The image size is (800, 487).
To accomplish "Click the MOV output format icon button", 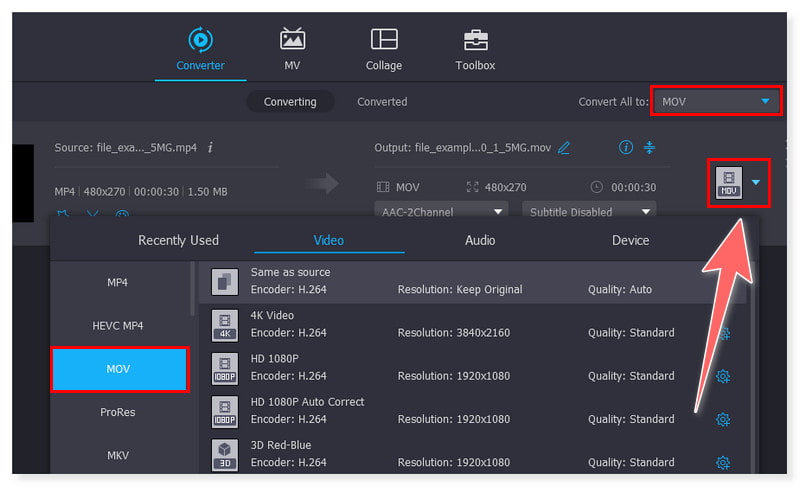I will click(728, 182).
